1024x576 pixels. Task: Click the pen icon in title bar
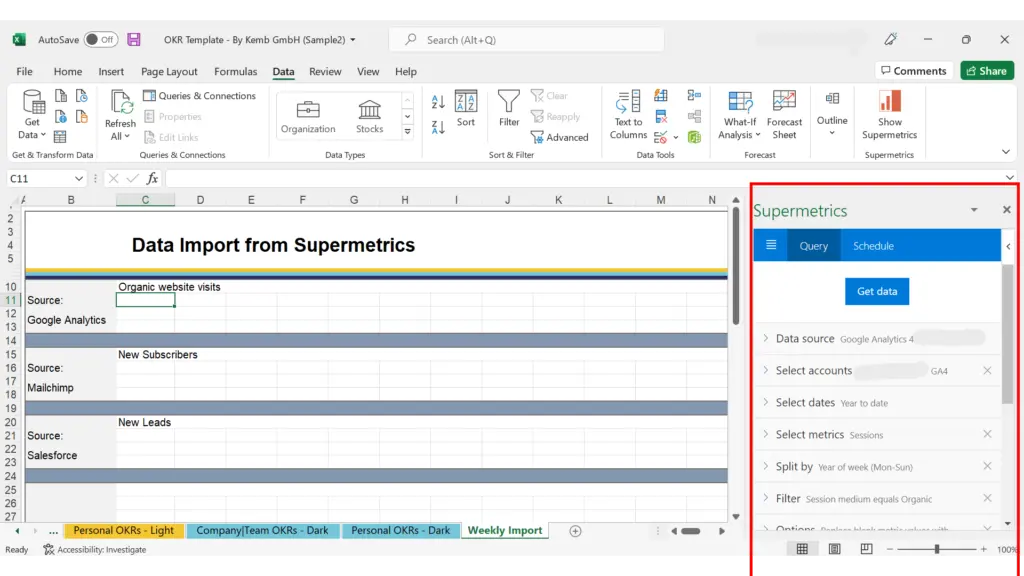(890, 39)
